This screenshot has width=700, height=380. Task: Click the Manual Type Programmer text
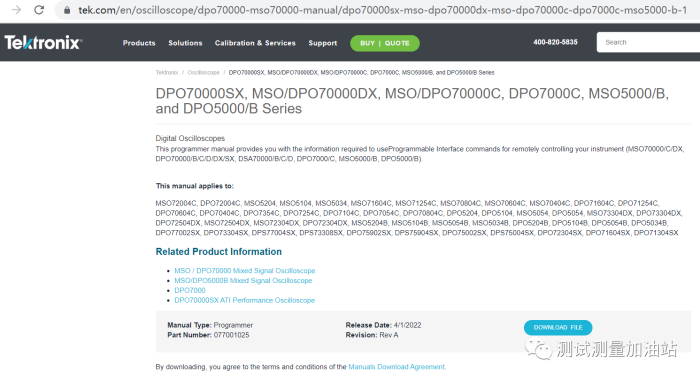click(210, 325)
